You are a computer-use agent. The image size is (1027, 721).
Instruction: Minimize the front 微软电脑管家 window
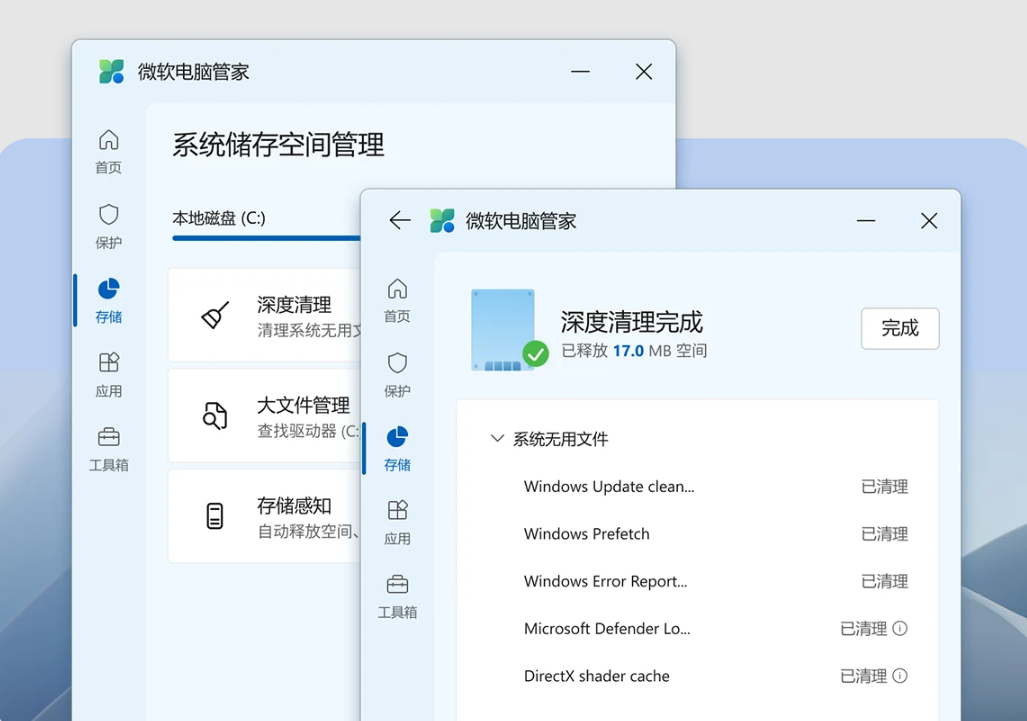pos(866,221)
